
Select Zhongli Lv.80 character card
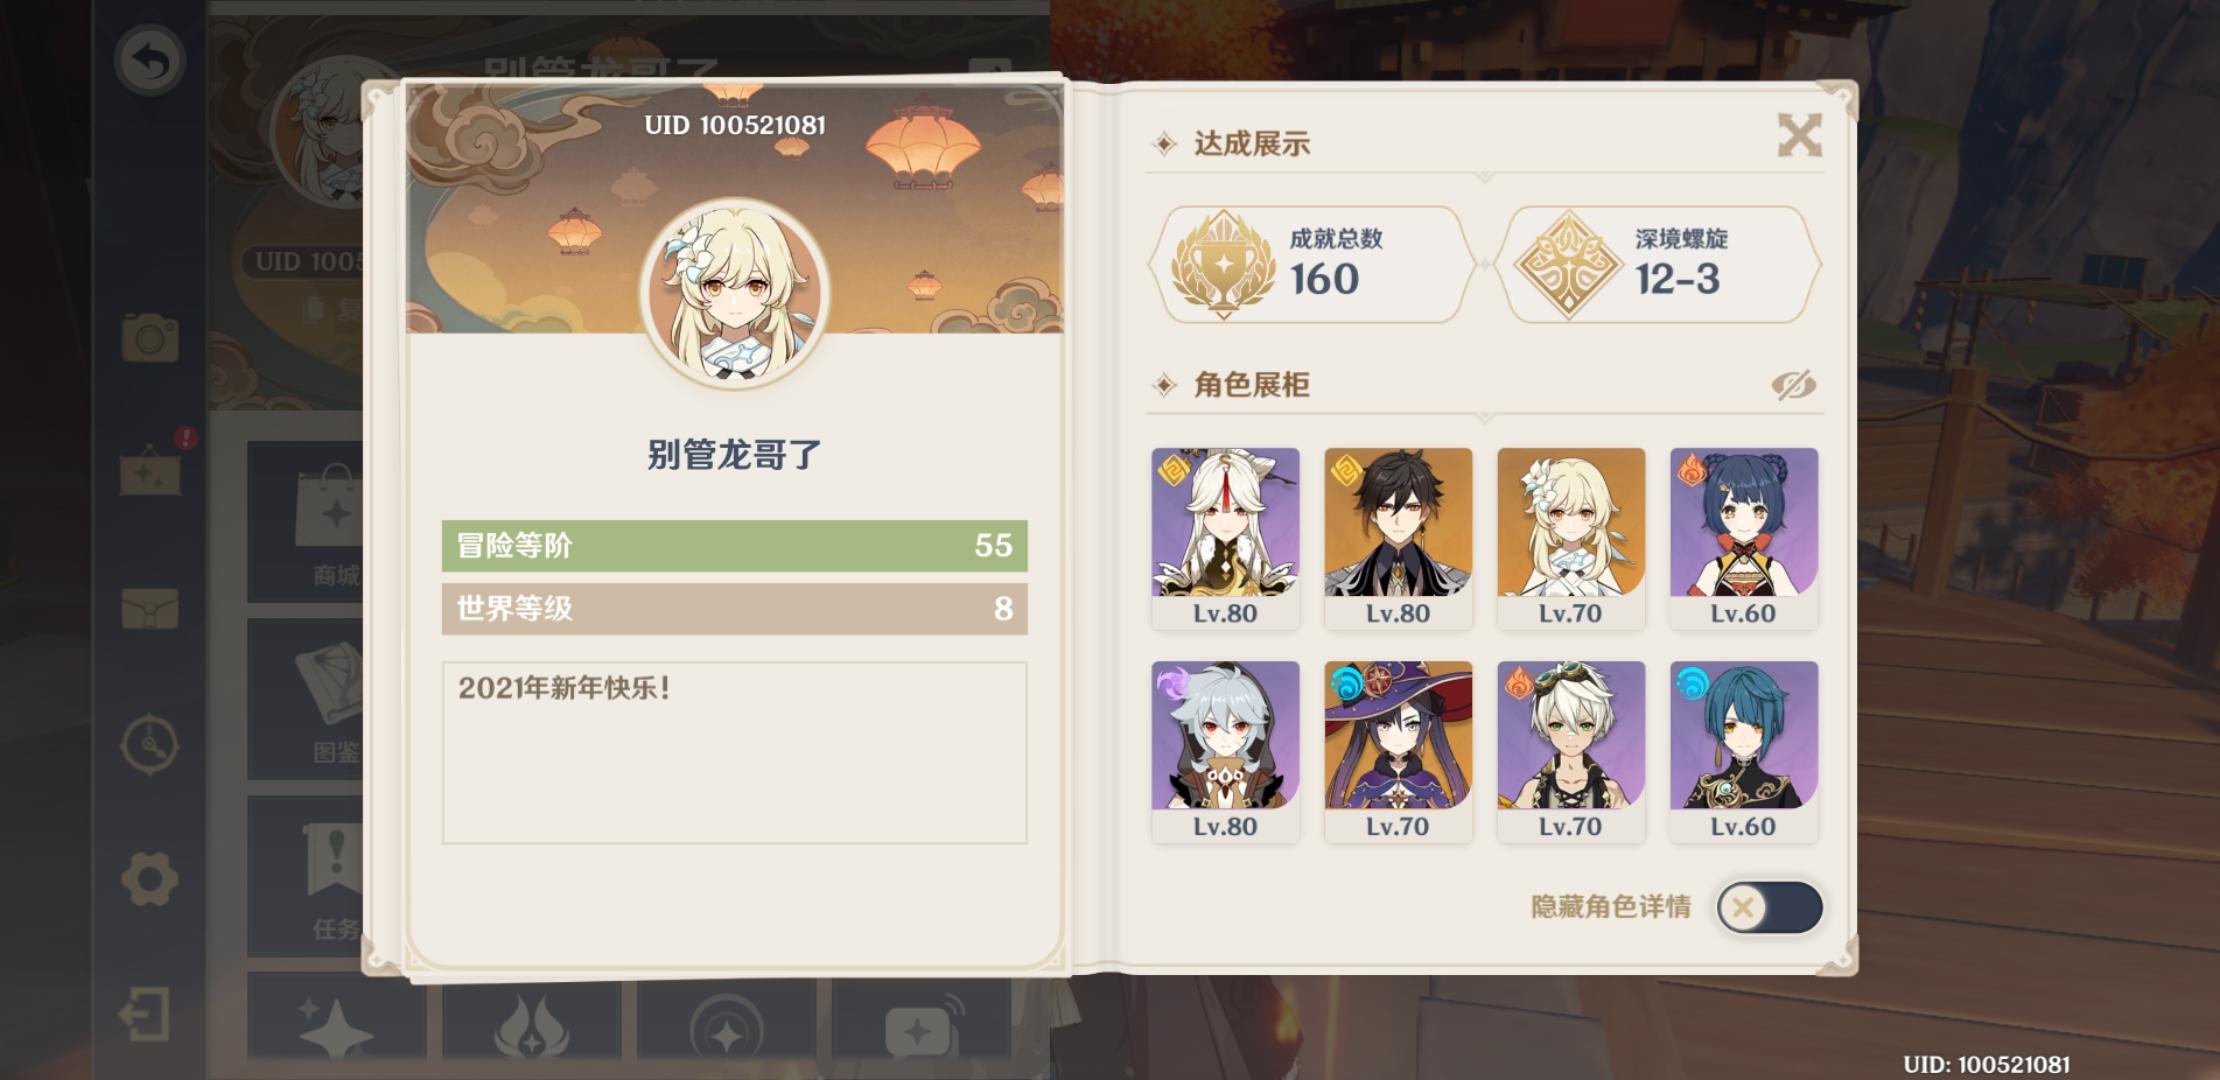pyautogui.click(x=1398, y=539)
